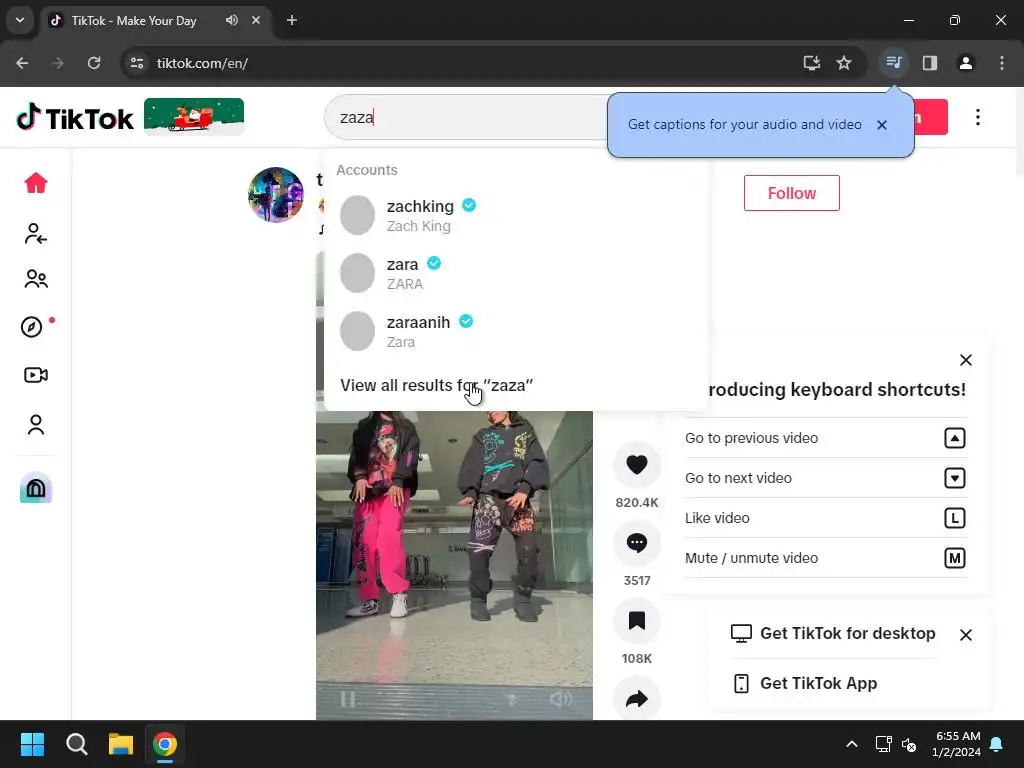Image resolution: width=1024 pixels, height=768 pixels.
Task: Open volume tray icon
Action: coord(909,744)
